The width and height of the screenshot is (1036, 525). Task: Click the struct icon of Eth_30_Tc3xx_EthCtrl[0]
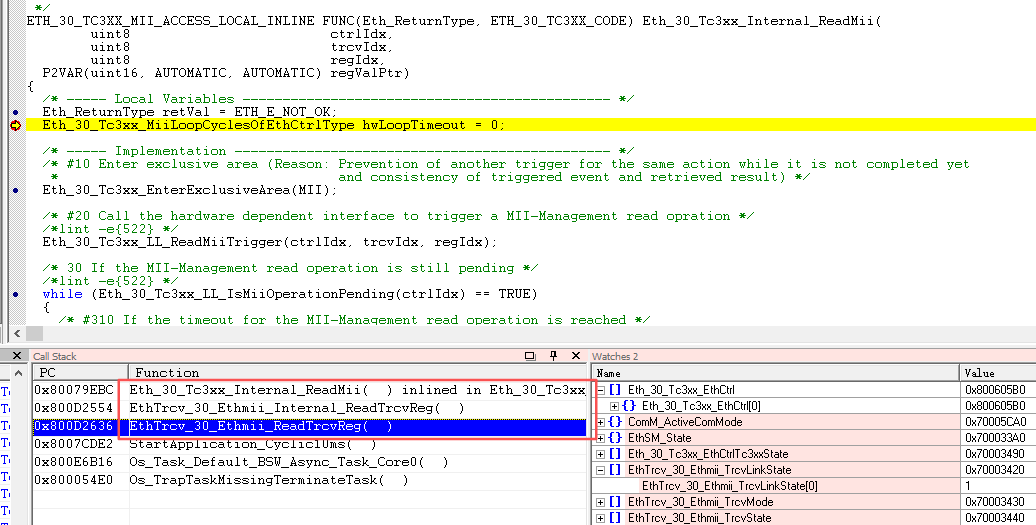pos(628,406)
